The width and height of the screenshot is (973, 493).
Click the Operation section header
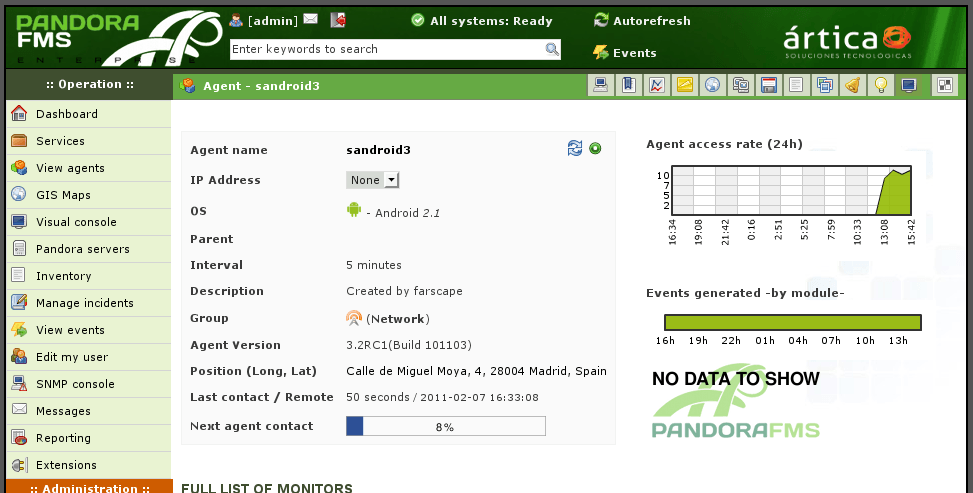89,84
